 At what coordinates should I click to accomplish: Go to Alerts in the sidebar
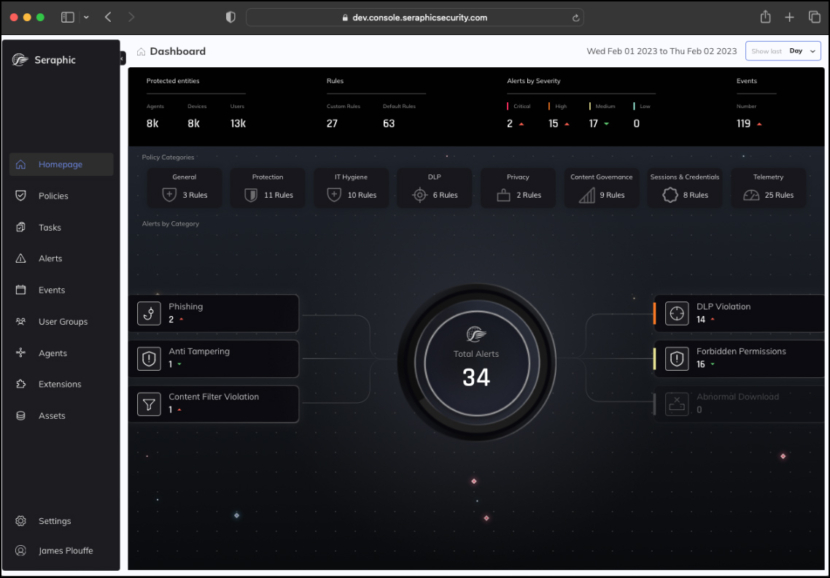point(61,259)
